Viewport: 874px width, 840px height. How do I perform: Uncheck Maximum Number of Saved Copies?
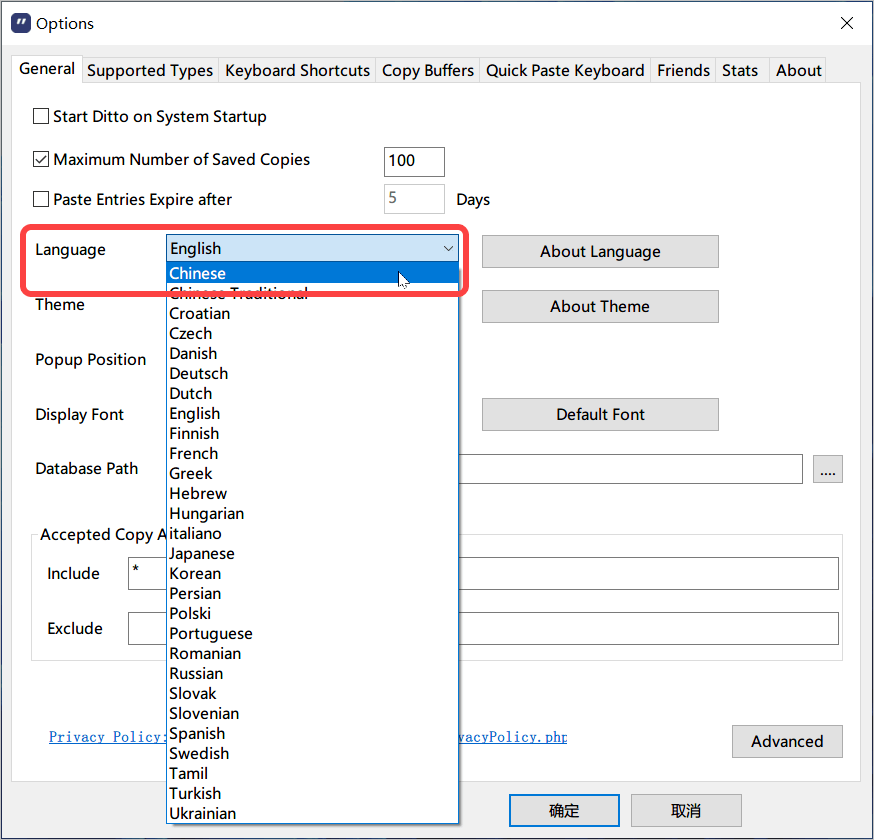tap(41, 159)
